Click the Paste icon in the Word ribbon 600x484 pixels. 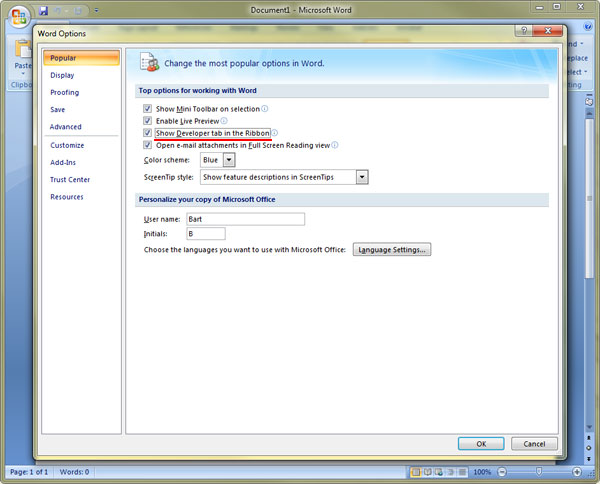(x=23, y=50)
